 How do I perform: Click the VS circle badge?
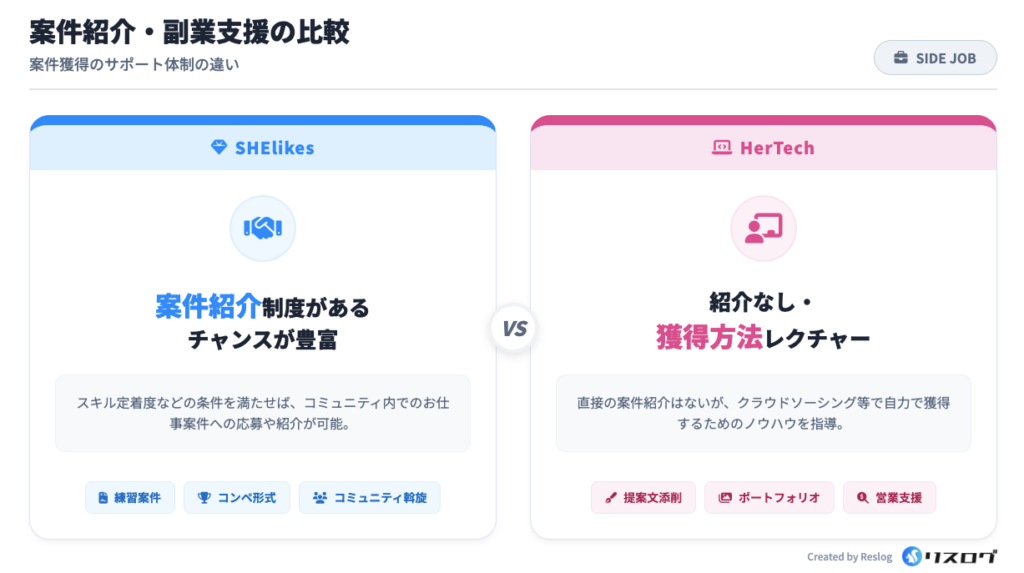513,329
